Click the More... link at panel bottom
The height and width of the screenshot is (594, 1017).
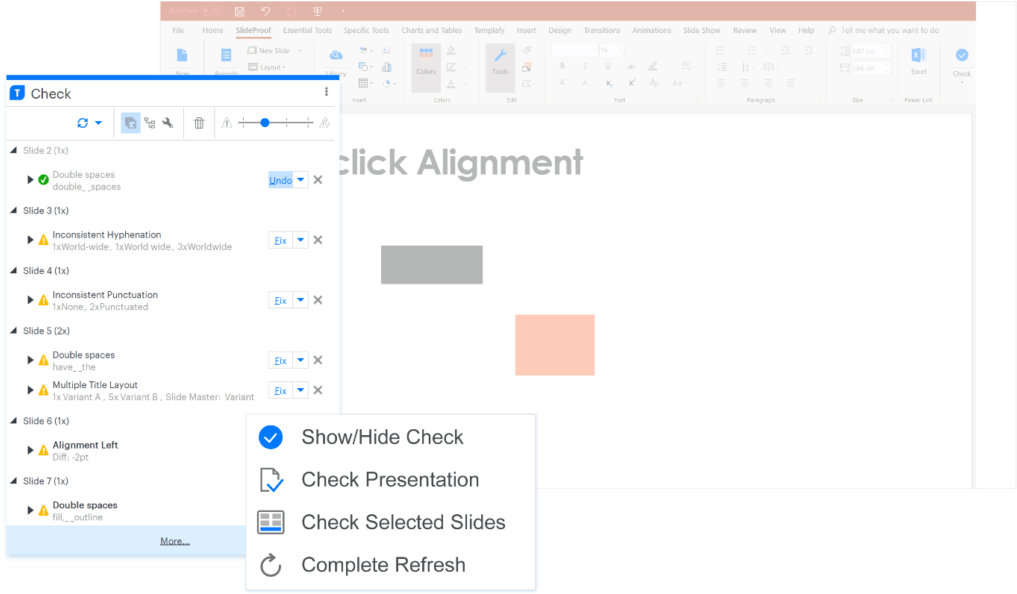pos(174,541)
